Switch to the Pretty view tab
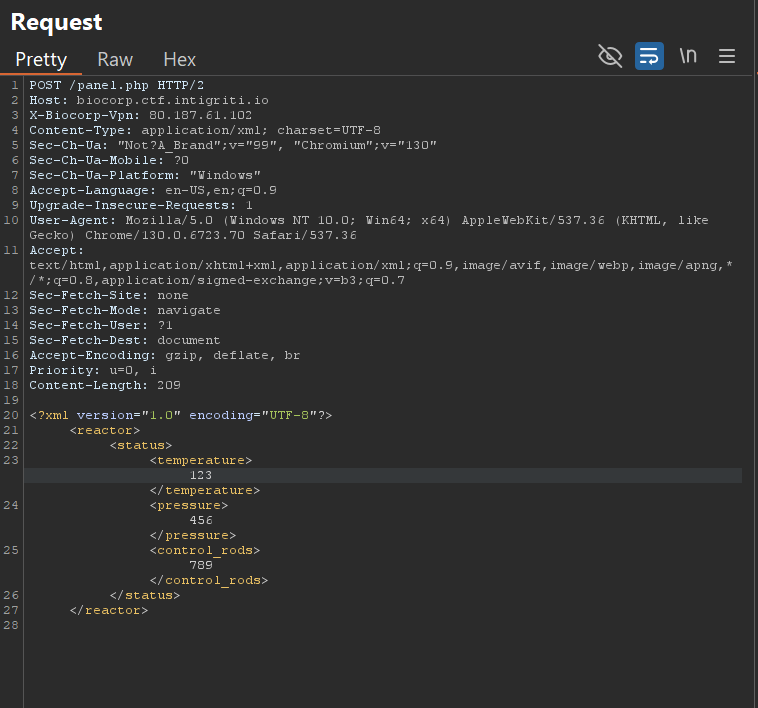The width and height of the screenshot is (758, 708). tap(41, 59)
